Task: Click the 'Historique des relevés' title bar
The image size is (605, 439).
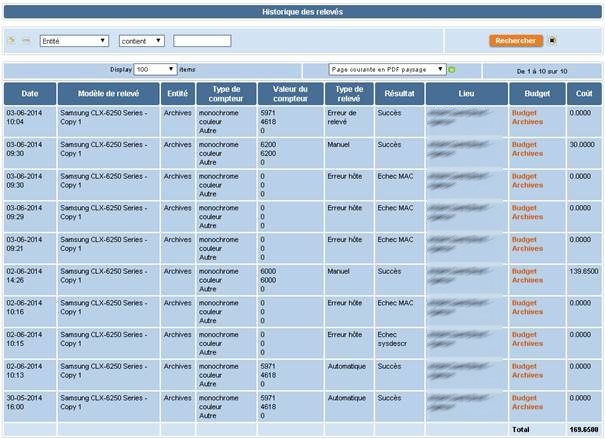Action: coord(302,12)
